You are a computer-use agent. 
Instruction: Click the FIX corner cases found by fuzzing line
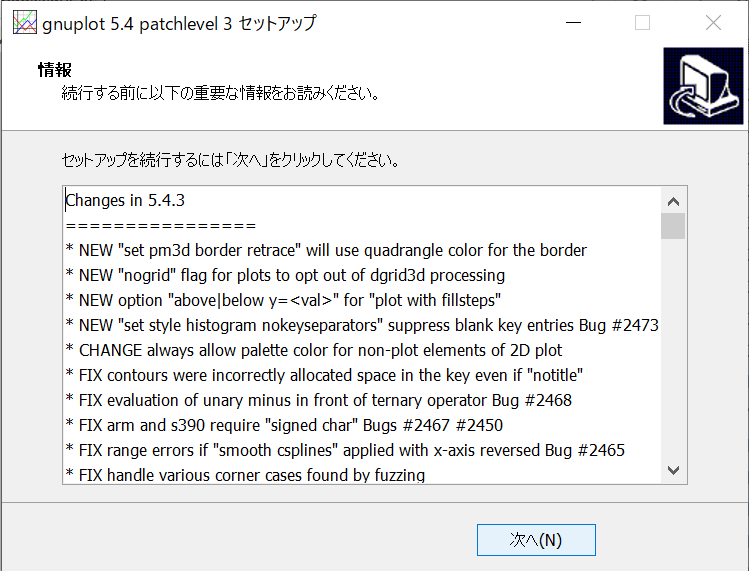coord(245,475)
